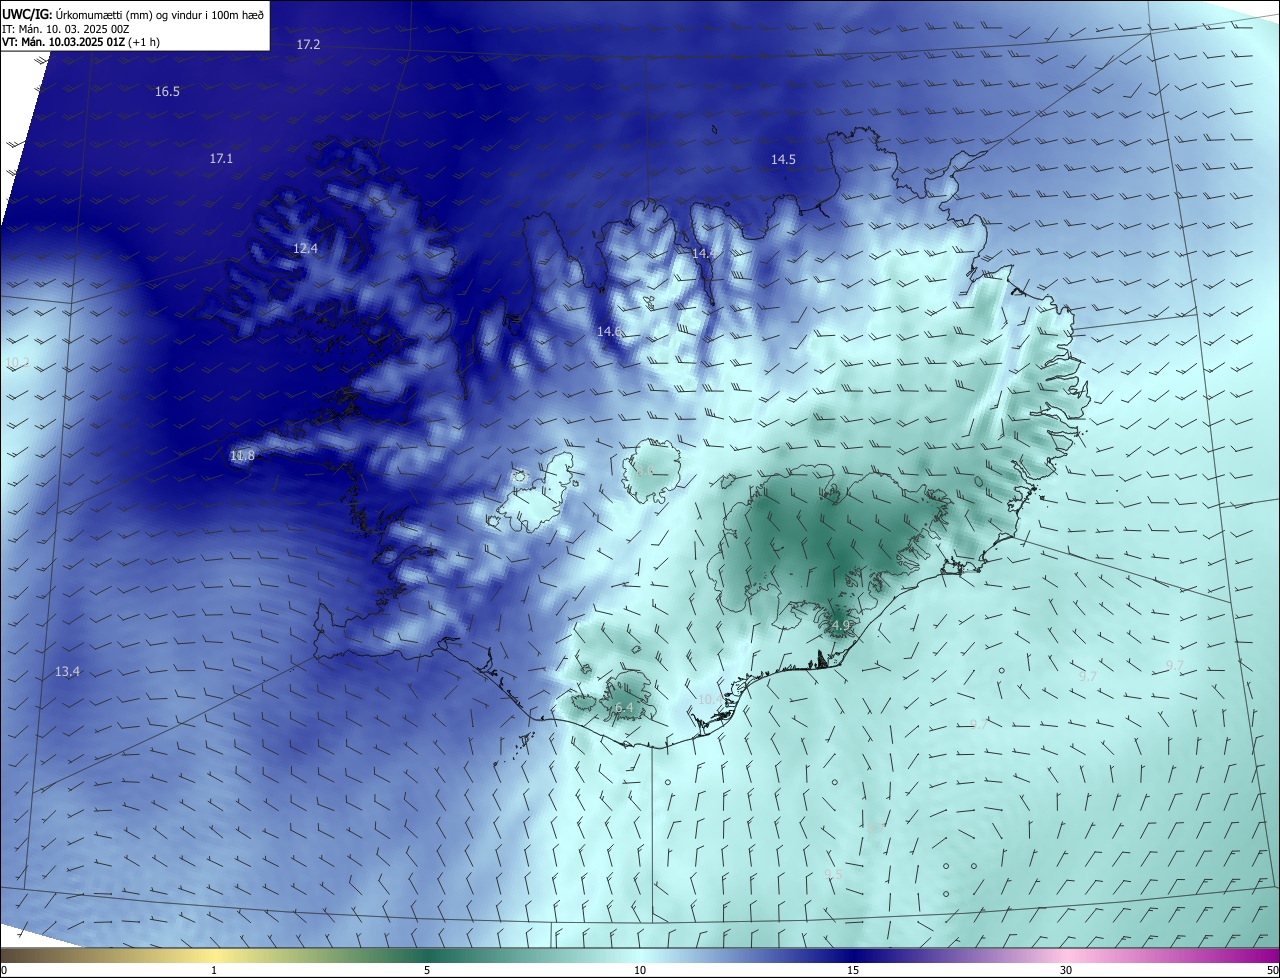Click the 14.5 value north of Iceland
The height and width of the screenshot is (978, 1280).
coord(783,160)
